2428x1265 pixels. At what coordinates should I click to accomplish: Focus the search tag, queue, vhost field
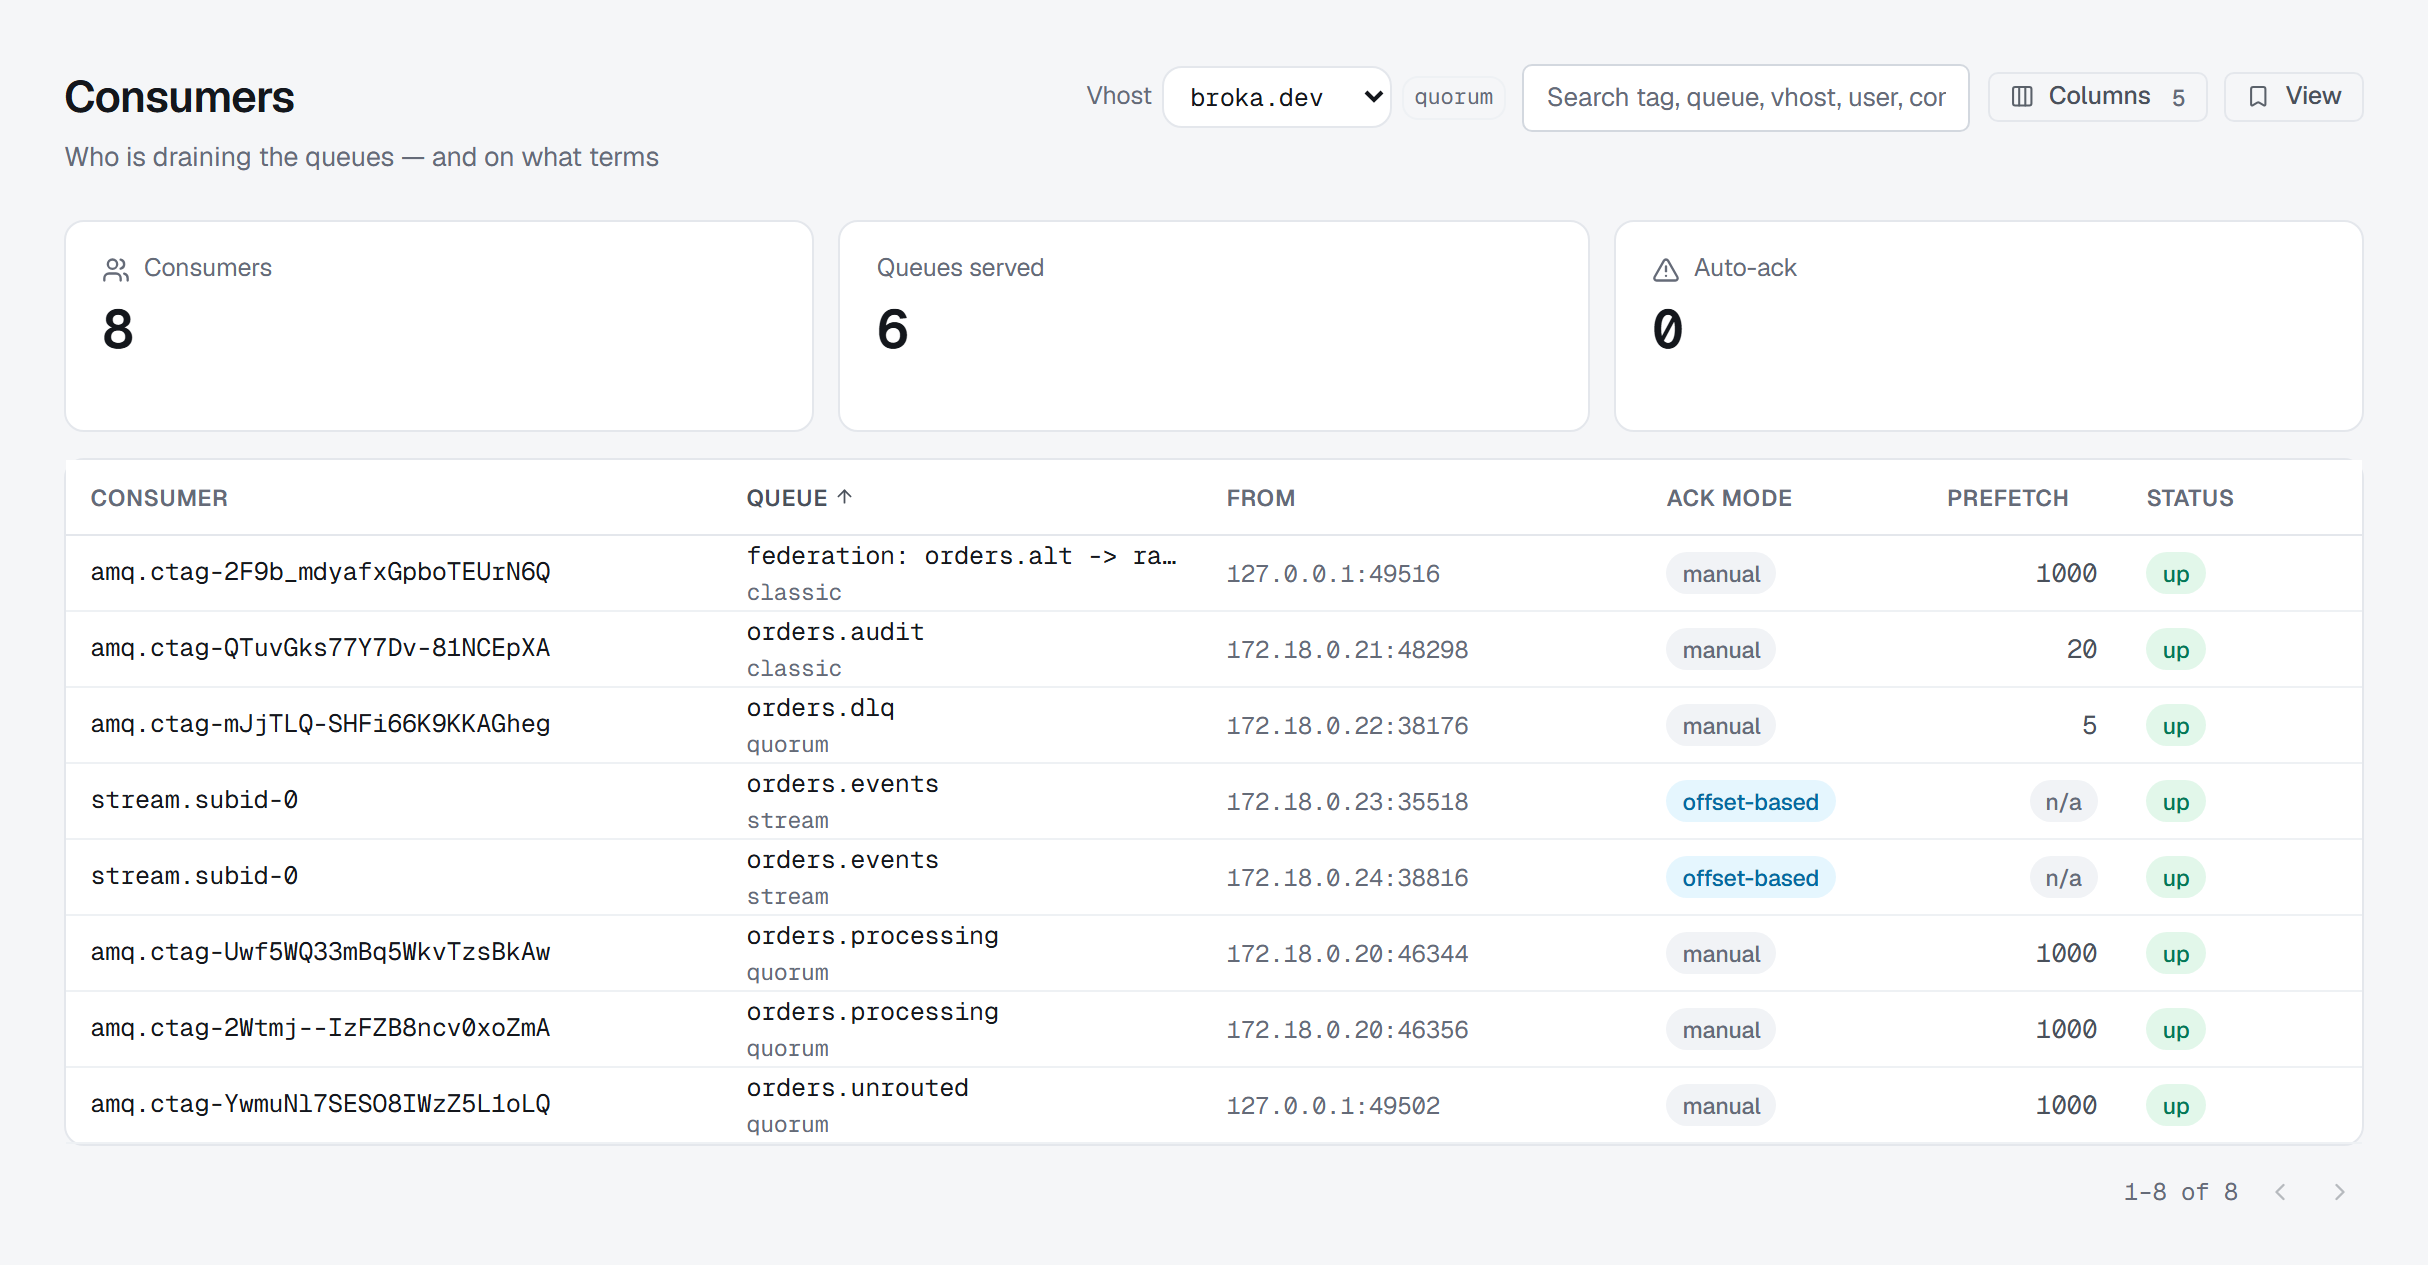pyautogui.click(x=1745, y=97)
